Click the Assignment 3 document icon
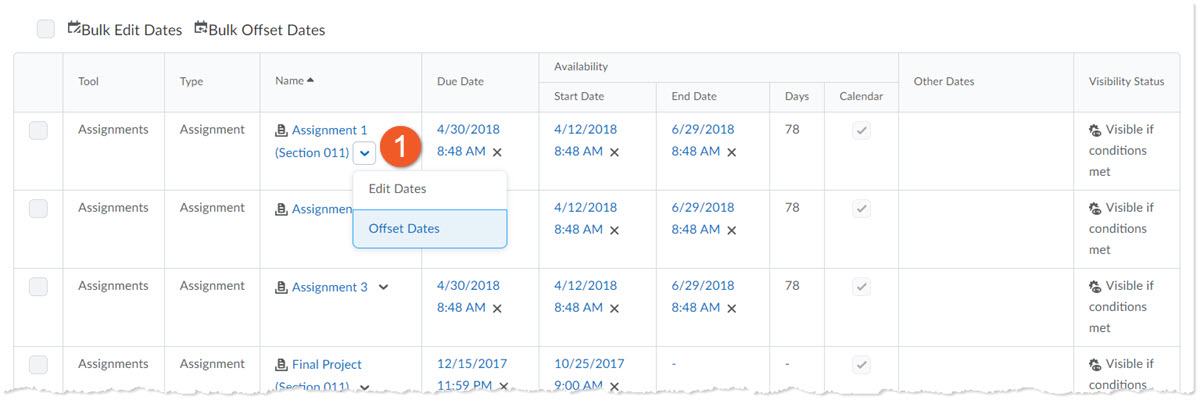1200x400 pixels. click(281, 288)
